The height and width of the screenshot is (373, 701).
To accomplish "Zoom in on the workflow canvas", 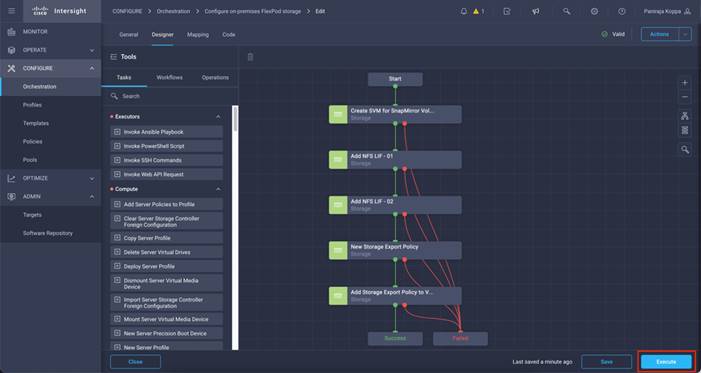I will 684,83.
